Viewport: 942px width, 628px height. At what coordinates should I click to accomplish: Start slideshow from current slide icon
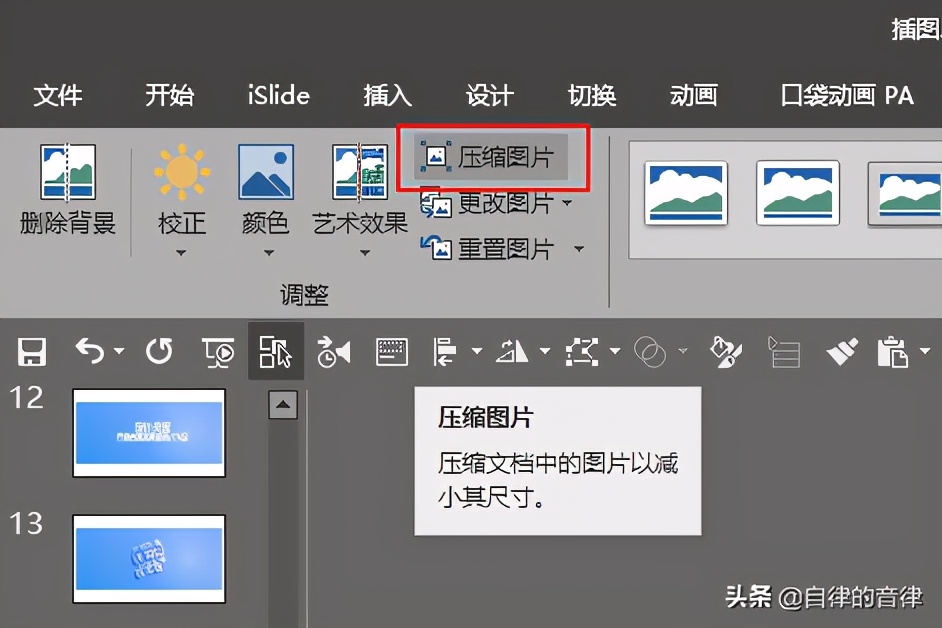point(218,351)
